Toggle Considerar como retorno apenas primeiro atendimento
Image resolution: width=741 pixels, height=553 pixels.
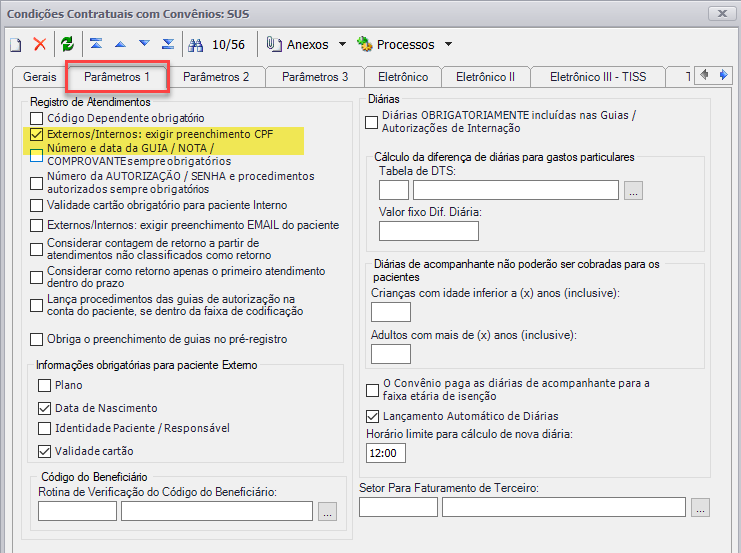click(36, 277)
